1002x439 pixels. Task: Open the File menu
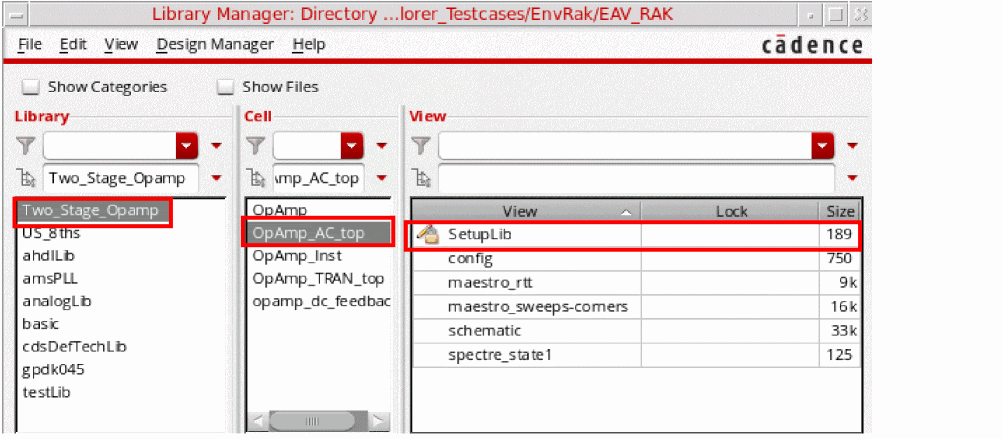click(x=29, y=45)
